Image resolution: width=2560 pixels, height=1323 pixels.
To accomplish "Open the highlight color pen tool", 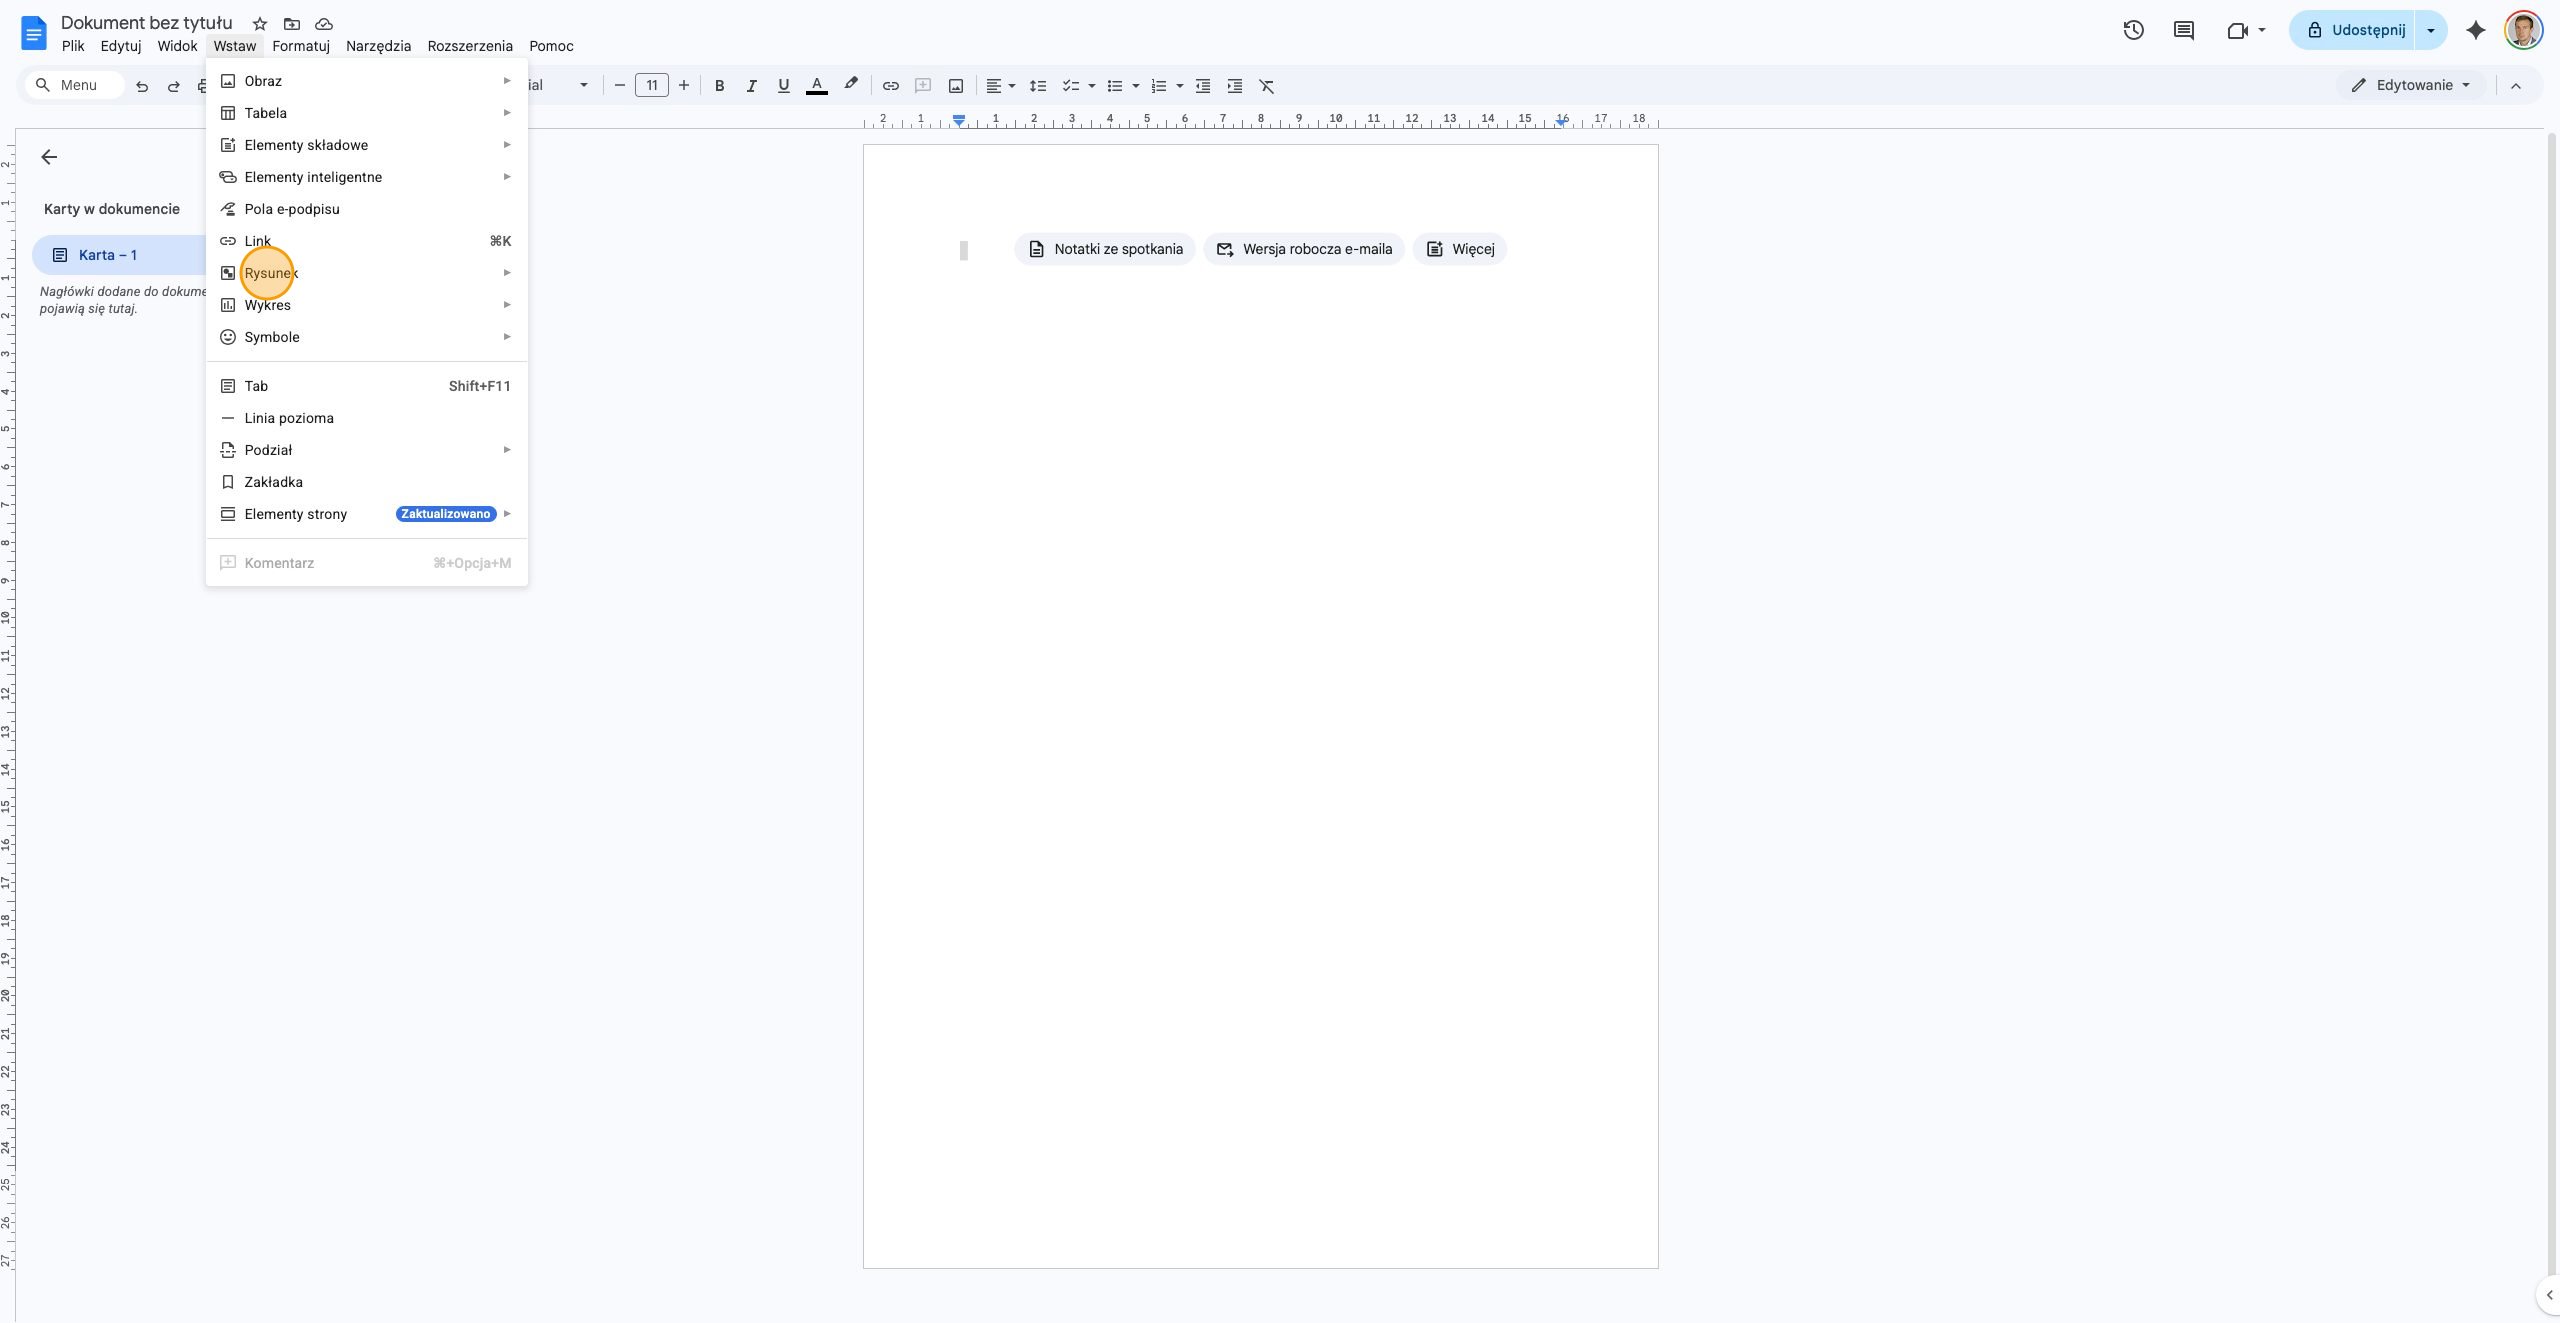I will tap(850, 85).
